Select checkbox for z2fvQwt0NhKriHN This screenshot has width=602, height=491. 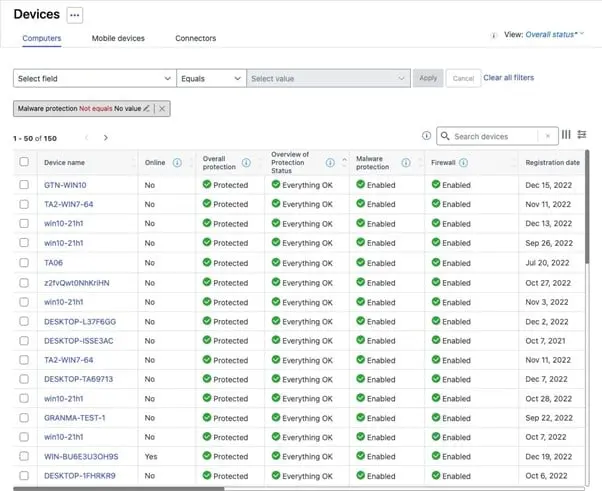pyautogui.click(x=24, y=283)
